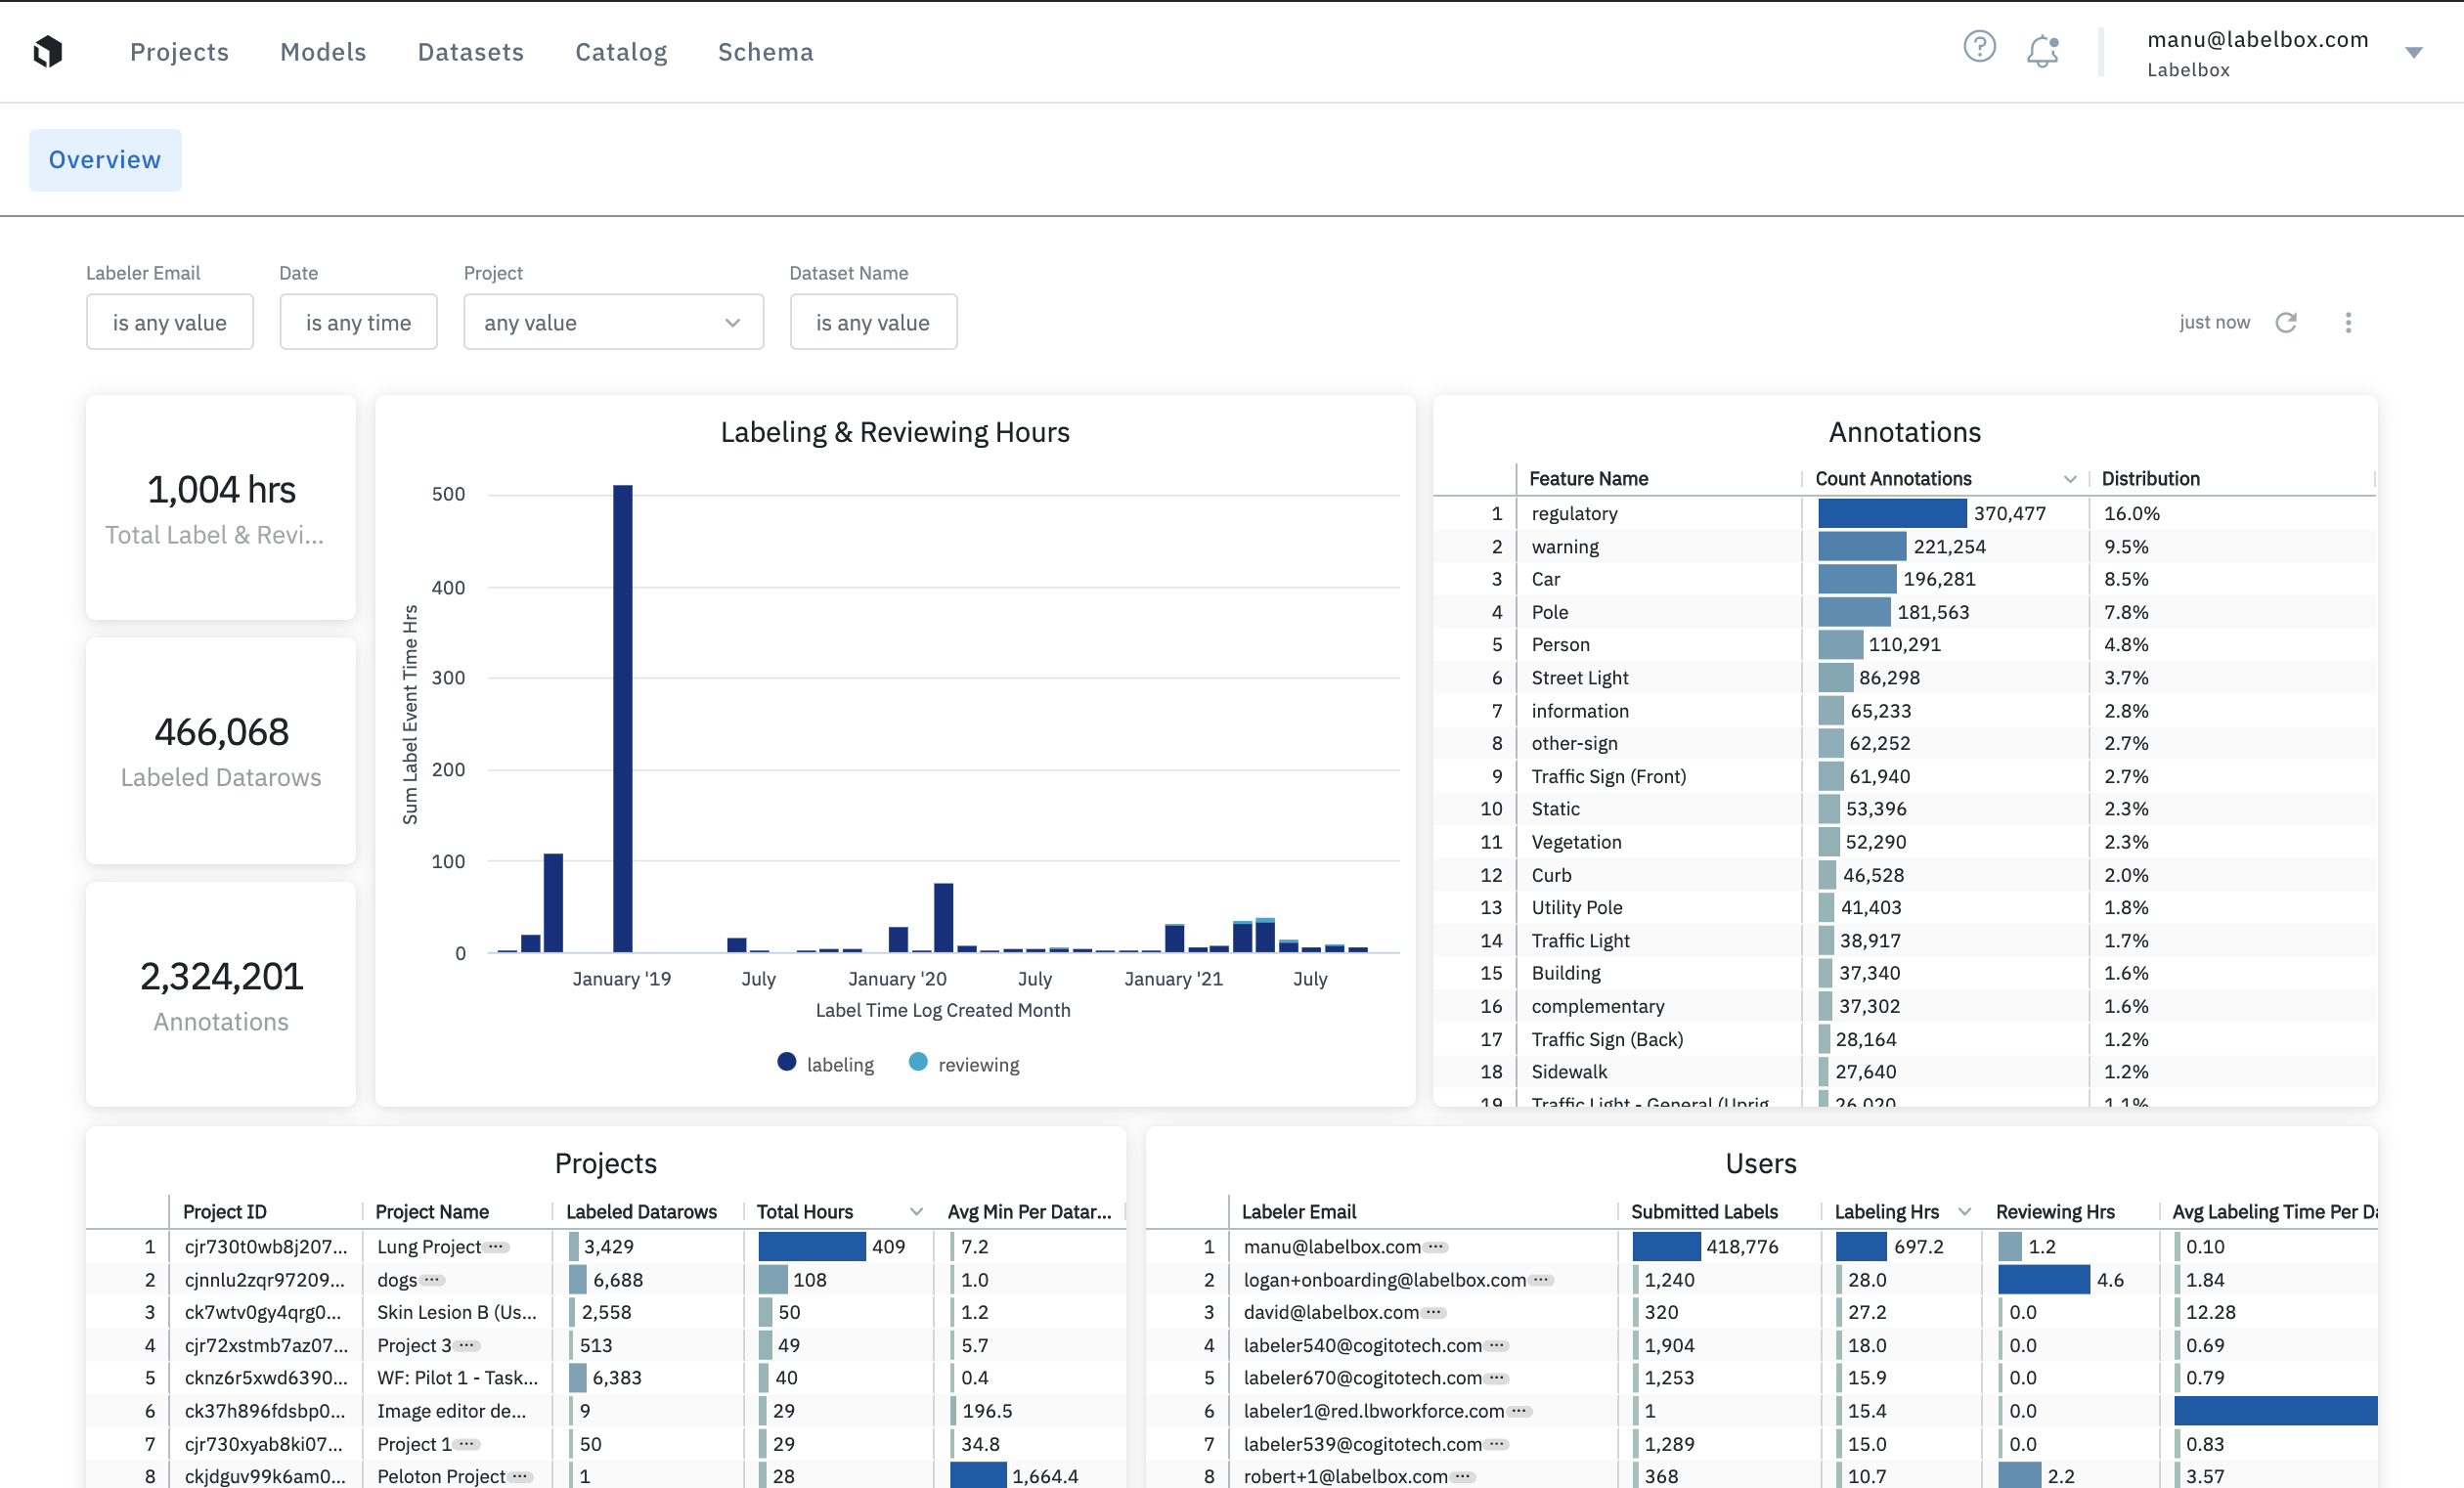The width and height of the screenshot is (2464, 1488).
Task: Open the Catalog menu item
Action: point(620,52)
